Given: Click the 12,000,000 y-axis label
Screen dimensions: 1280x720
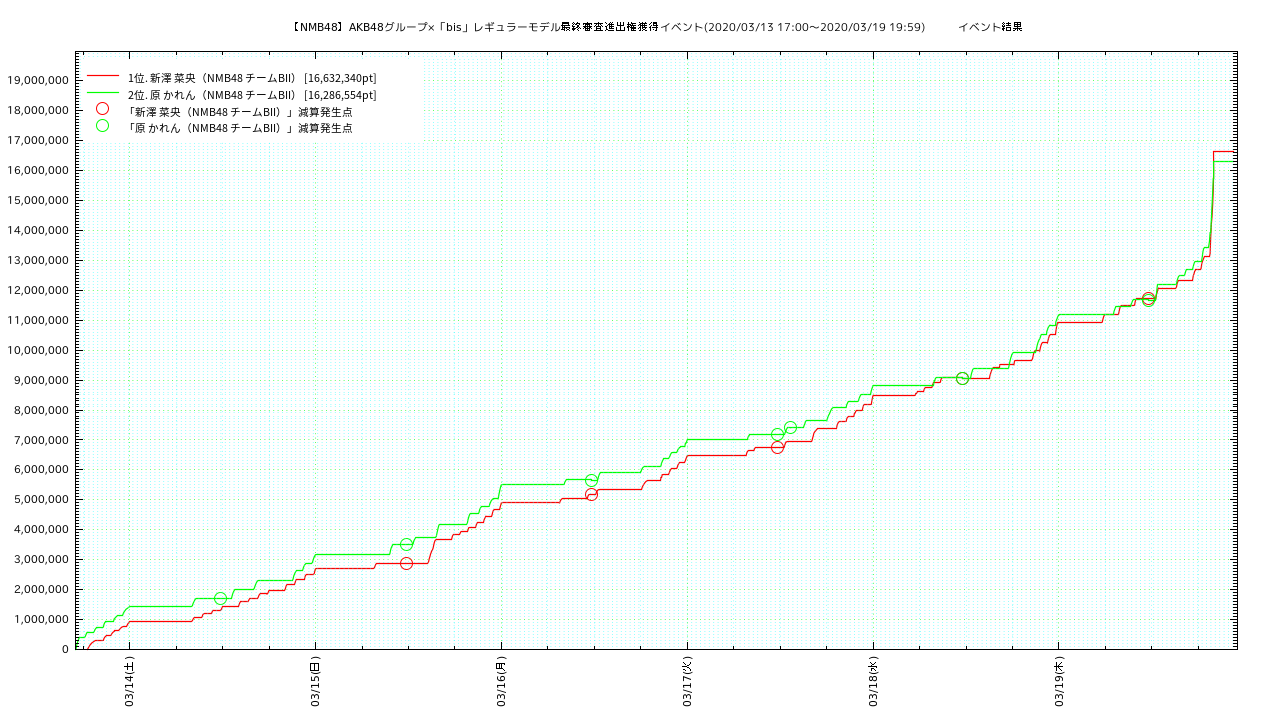Looking at the screenshot, I should pyautogui.click(x=38, y=291).
